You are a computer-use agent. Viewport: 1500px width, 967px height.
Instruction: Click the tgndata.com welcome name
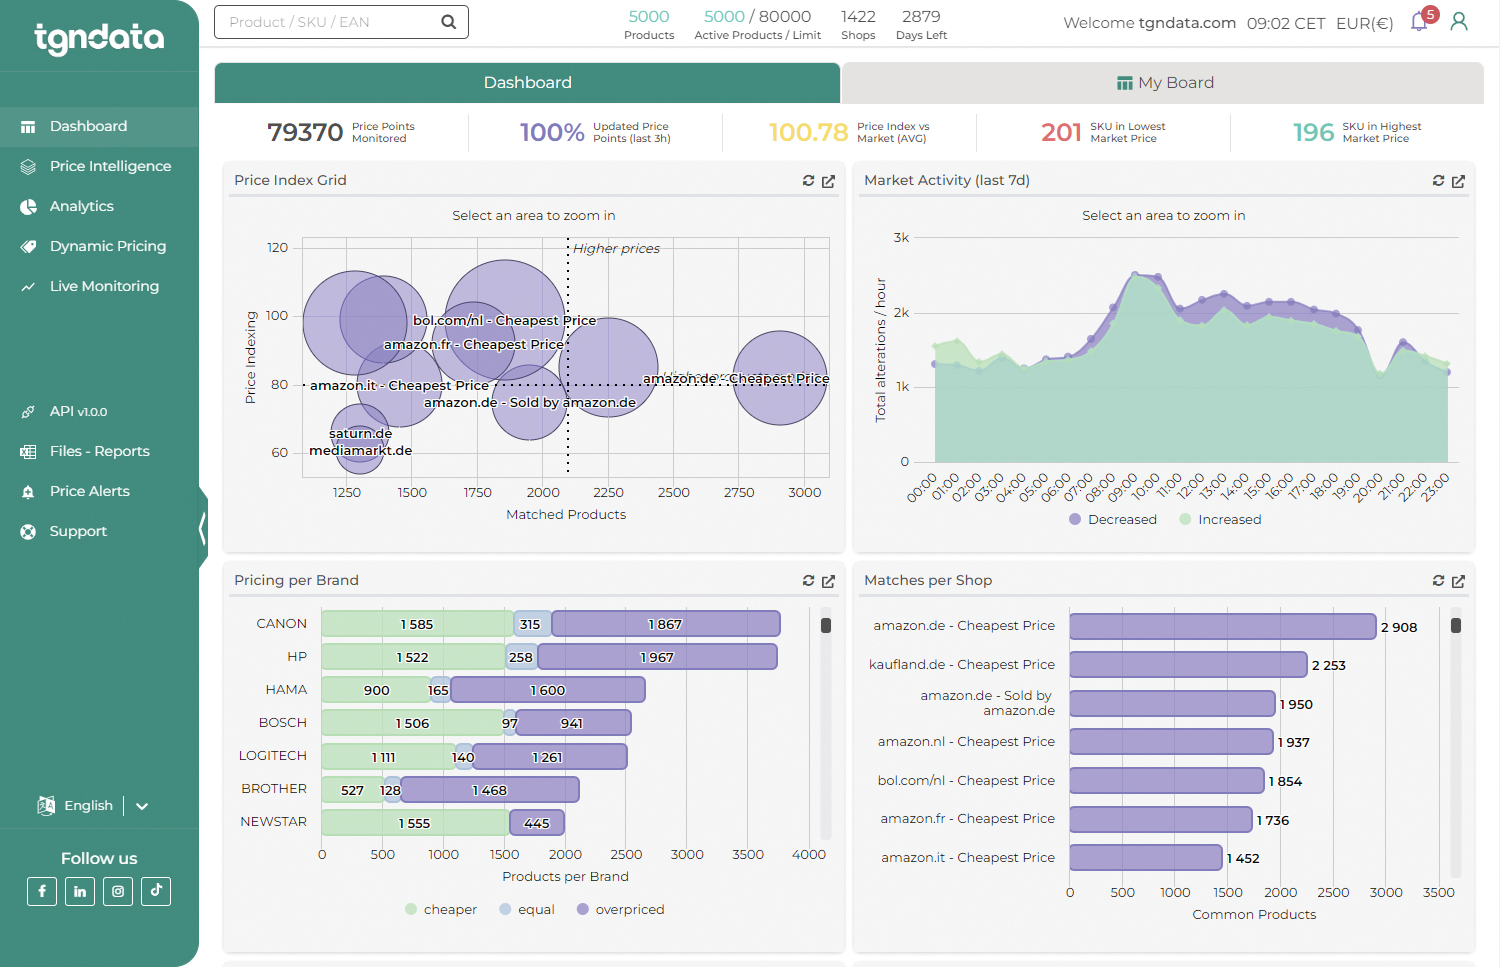(1186, 23)
